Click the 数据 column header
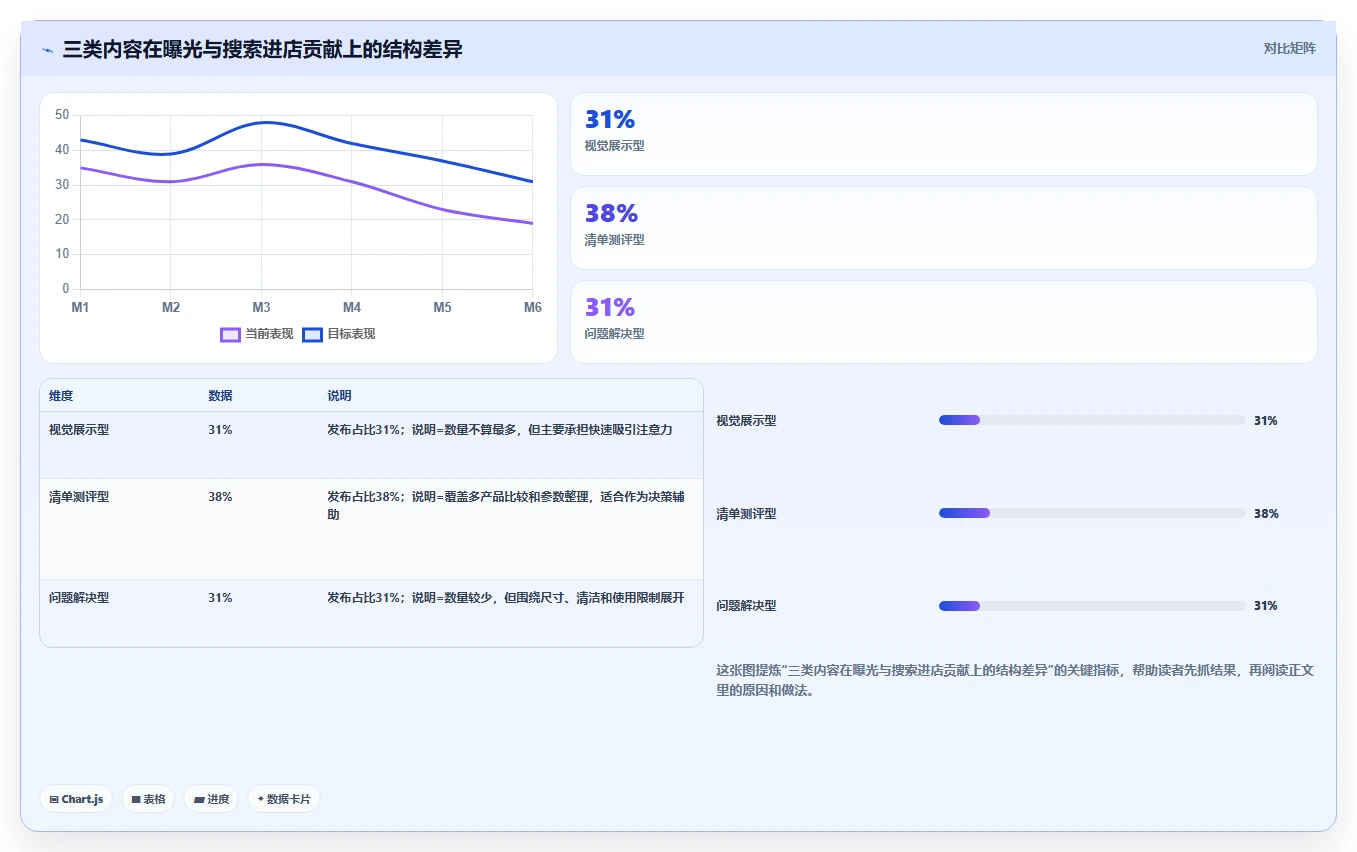The height and width of the screenshot is (852, 1357). pyautogui.click(x=220, y=396)
